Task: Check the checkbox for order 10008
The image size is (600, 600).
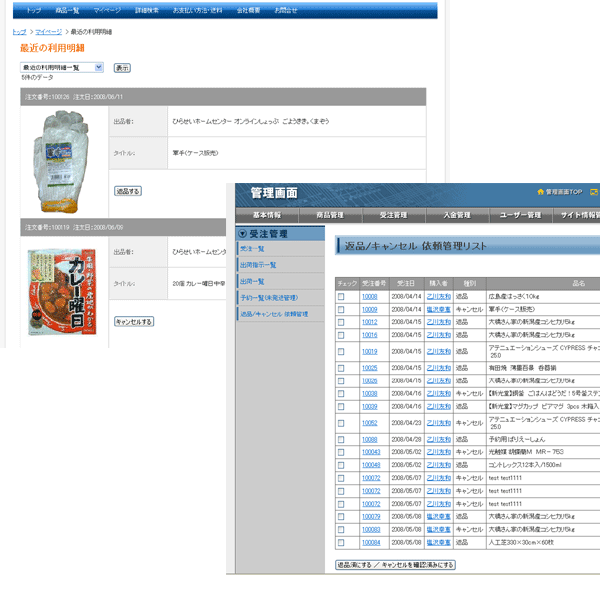Action: pyautogui.click(x=341, y=297)
